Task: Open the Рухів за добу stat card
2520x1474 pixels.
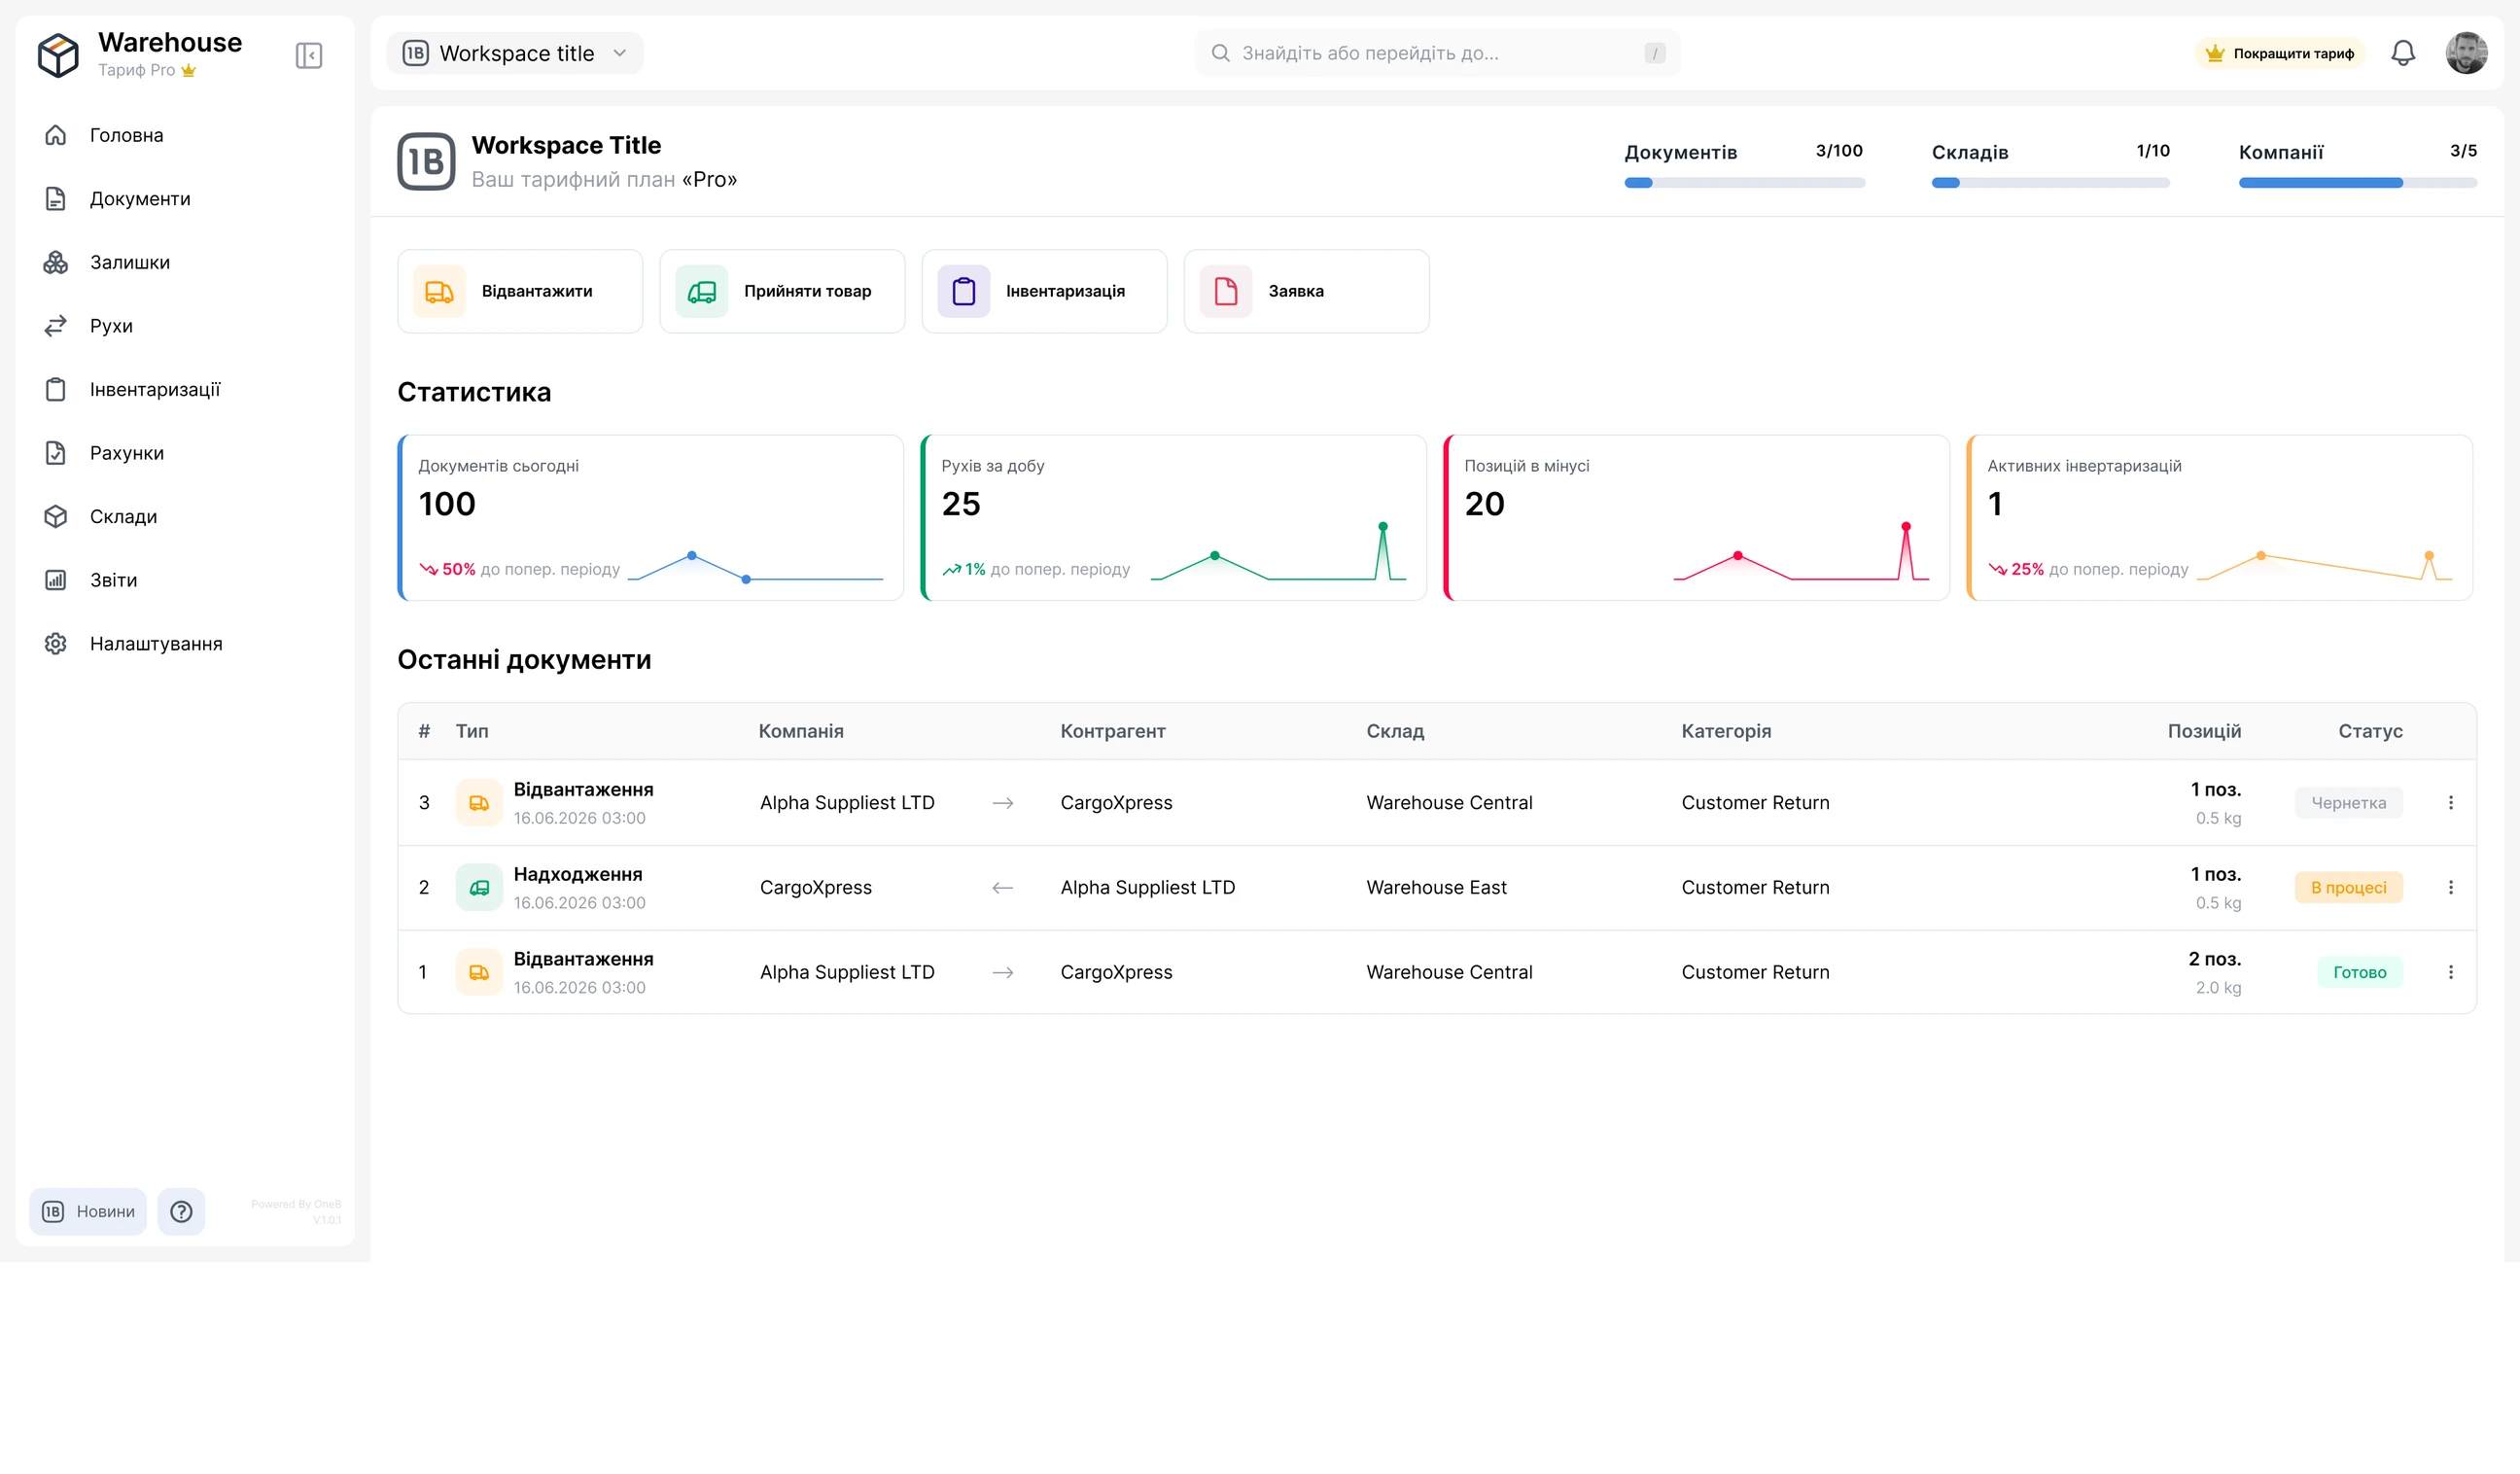Action: (1173, 517)
